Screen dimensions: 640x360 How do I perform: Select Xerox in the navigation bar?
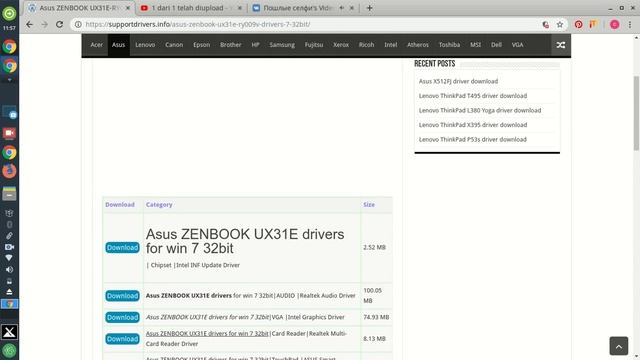pyautogui.click(x=341, y=45)
